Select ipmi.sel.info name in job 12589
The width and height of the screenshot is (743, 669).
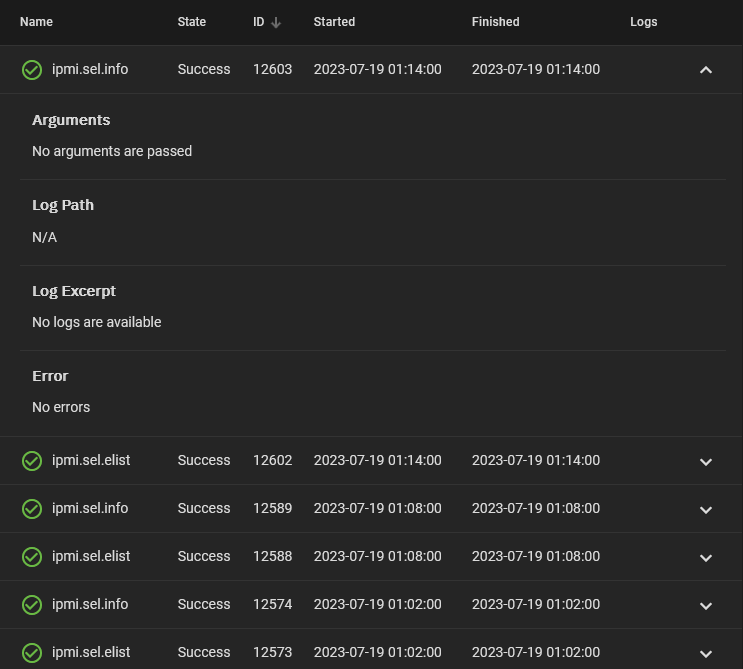pos(90,508)
